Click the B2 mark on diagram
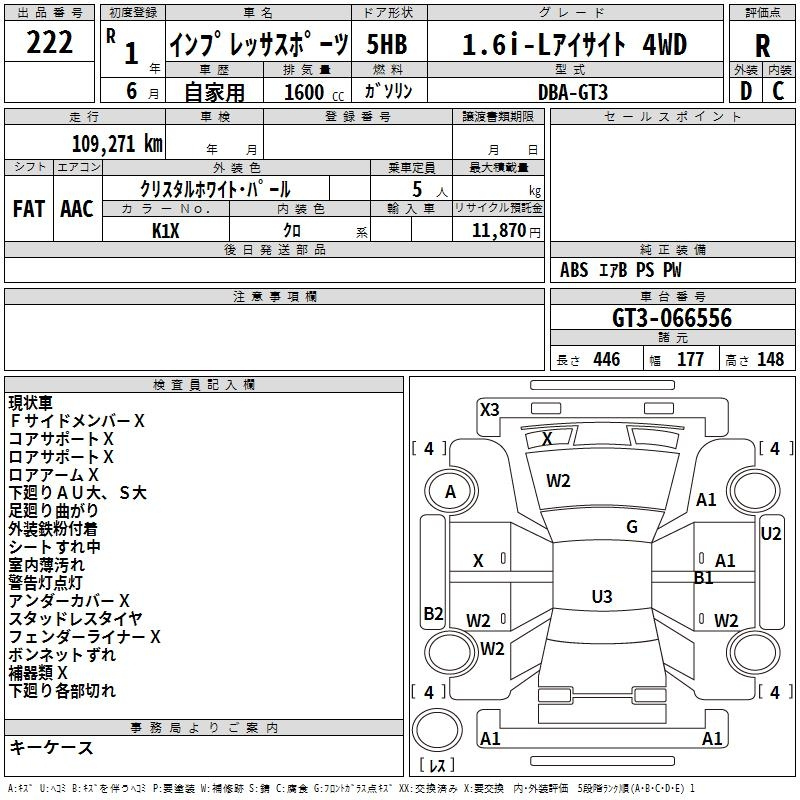This screenshot has width=800, height=800. point(433,613)
